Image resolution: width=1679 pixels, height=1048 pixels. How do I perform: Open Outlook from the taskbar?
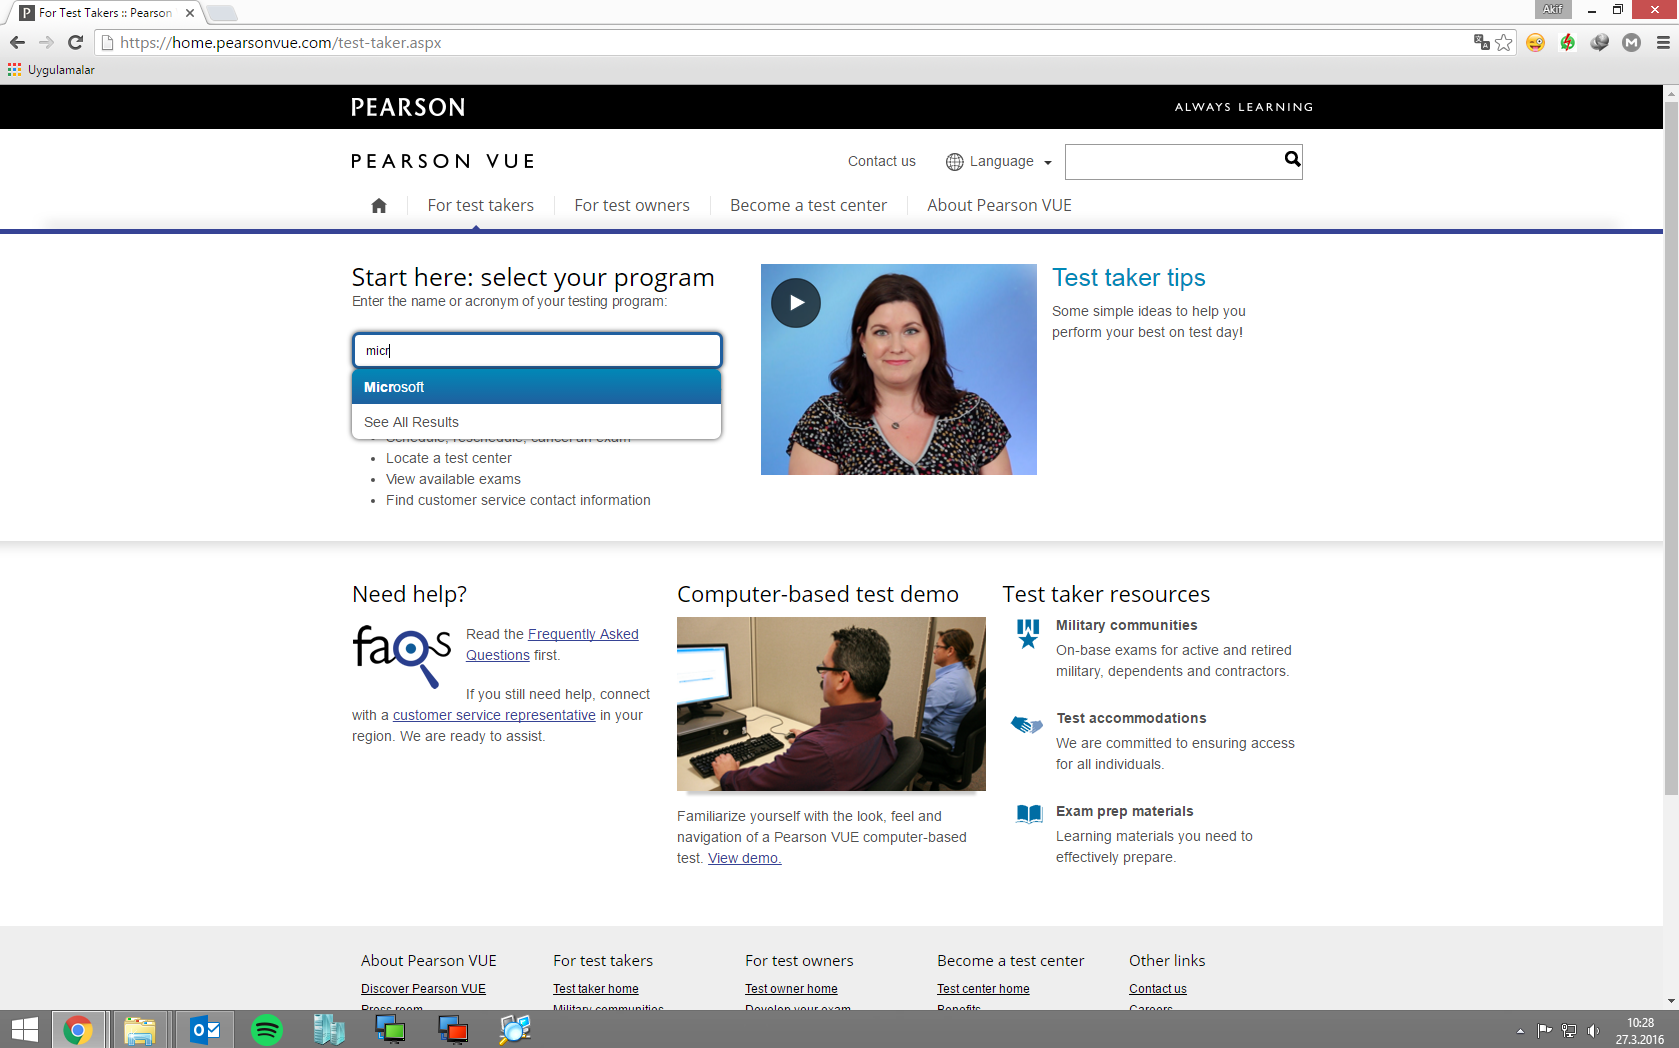click(205, 1029)
